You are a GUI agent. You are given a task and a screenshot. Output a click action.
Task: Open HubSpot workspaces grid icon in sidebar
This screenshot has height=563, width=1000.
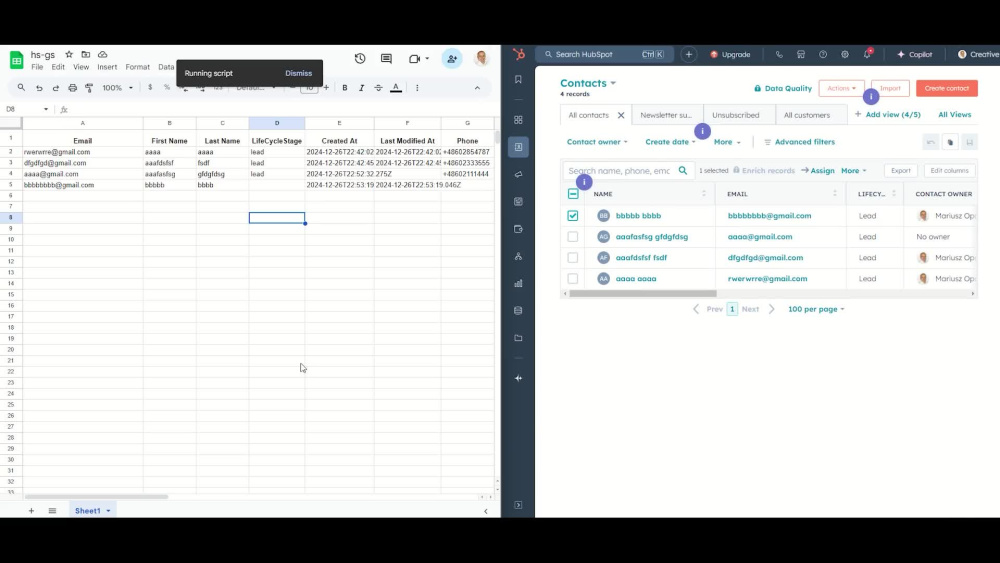518,120
